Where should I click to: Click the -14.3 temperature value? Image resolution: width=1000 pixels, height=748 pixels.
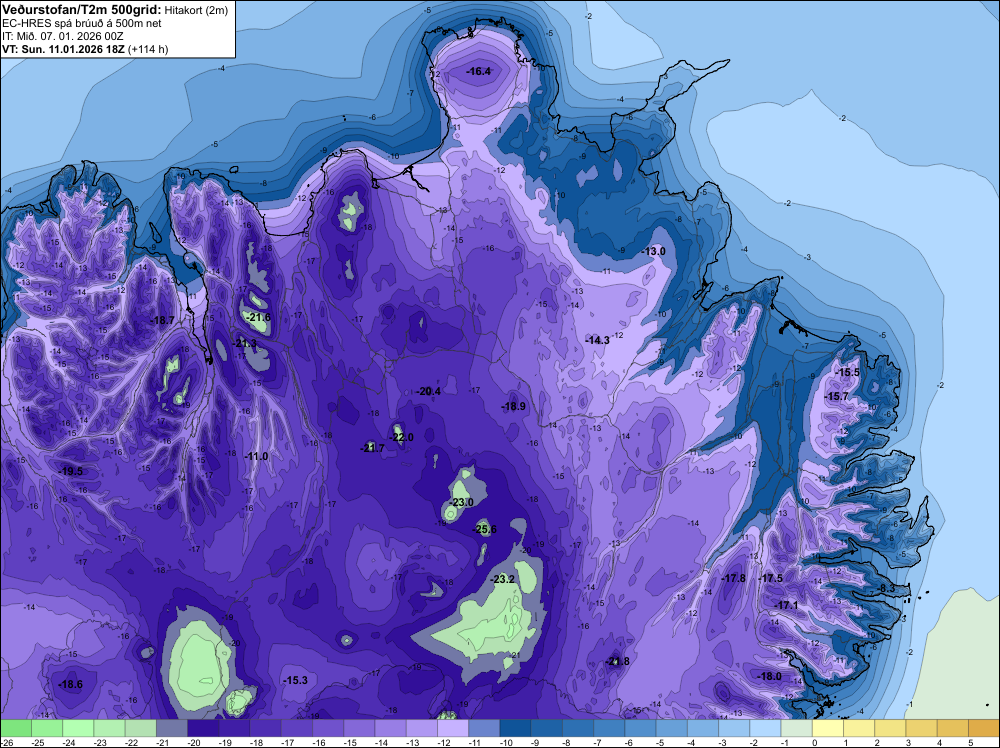tap(598, 341)
